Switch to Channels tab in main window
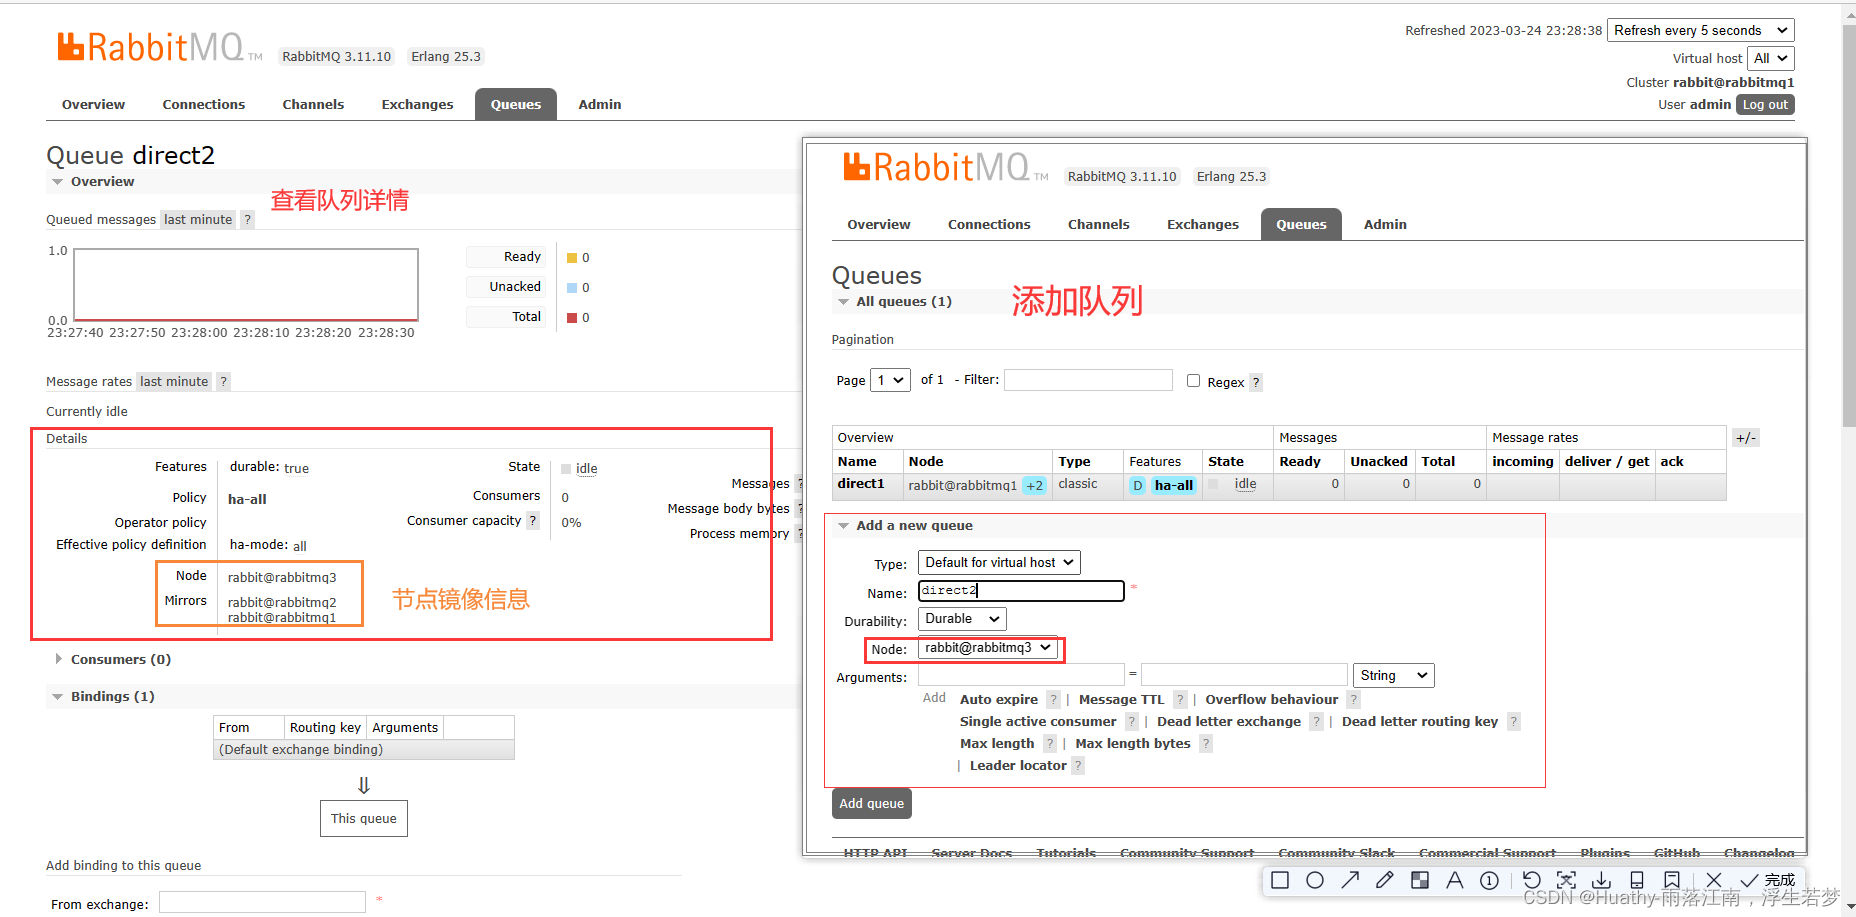 (x=313, y=105)
